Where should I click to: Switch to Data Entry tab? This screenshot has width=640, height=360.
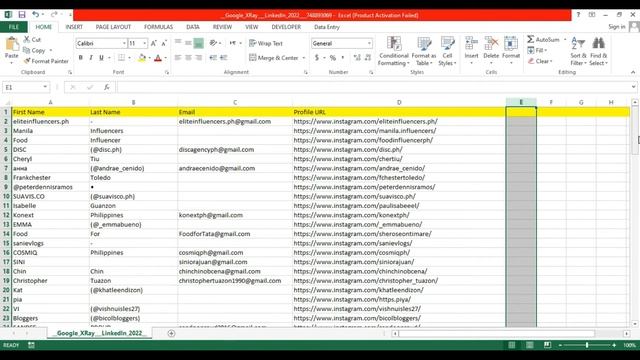(327, 27)
